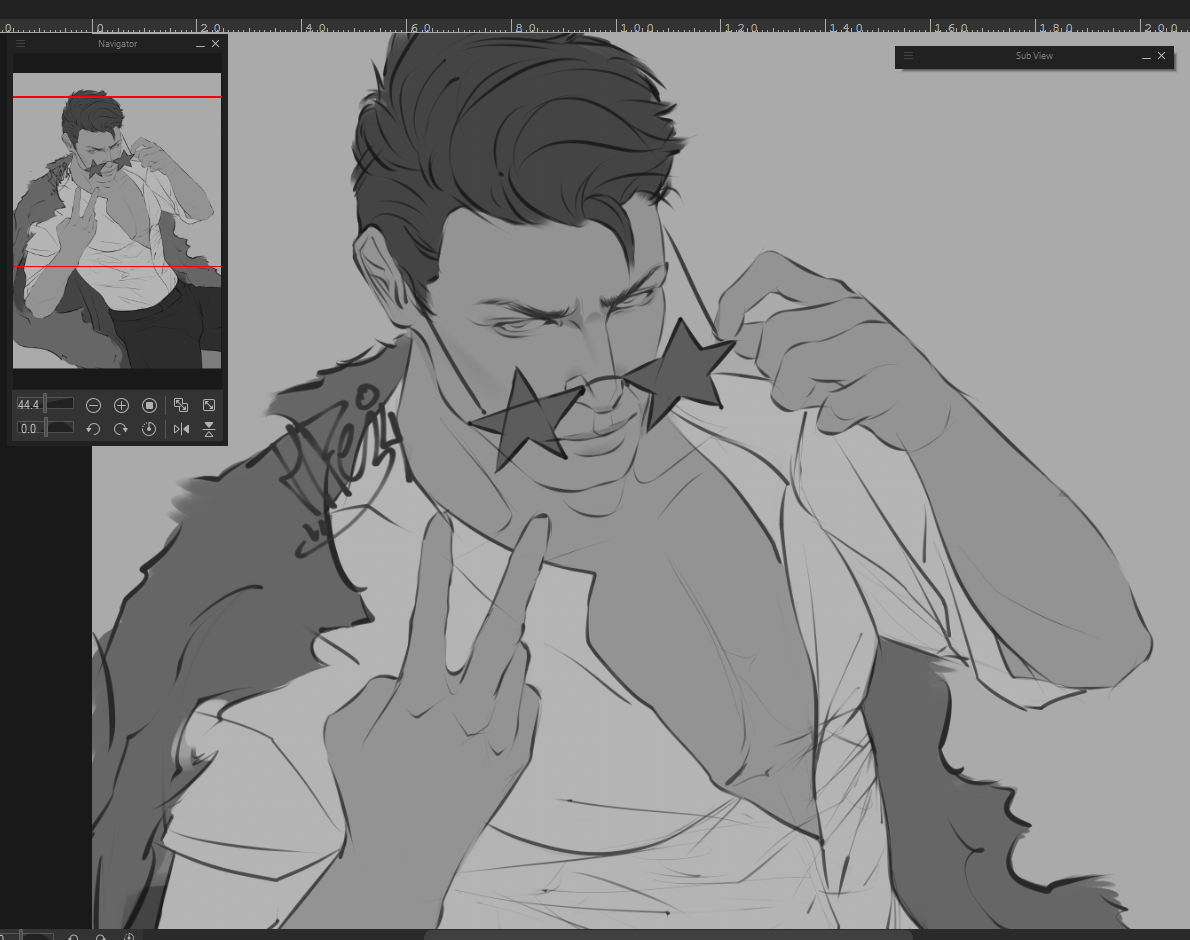Close the Sub View panel
The height and width of the screenshot is (940, 1190).
click(x=1161, y=55)
